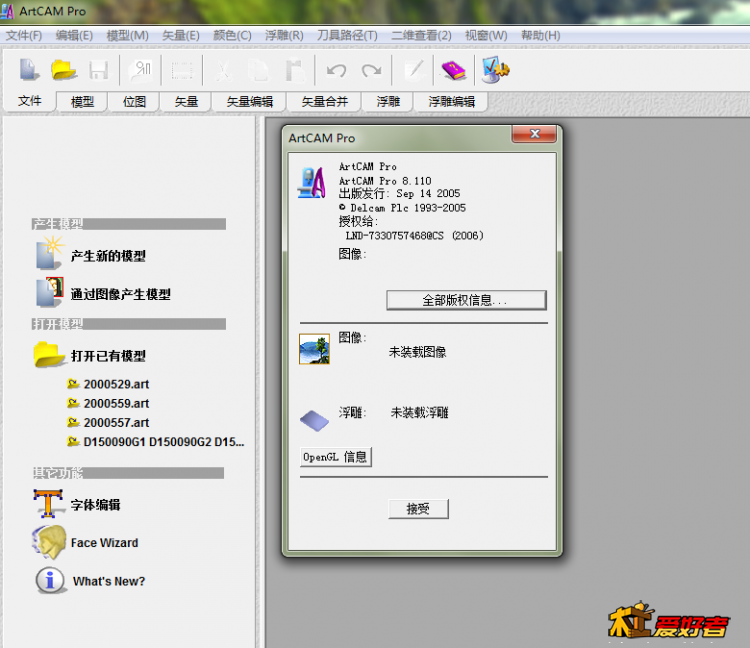Click the OpenGL 信息 button
This screenshot has height=648, width=750.
click(x=335, y=457)
